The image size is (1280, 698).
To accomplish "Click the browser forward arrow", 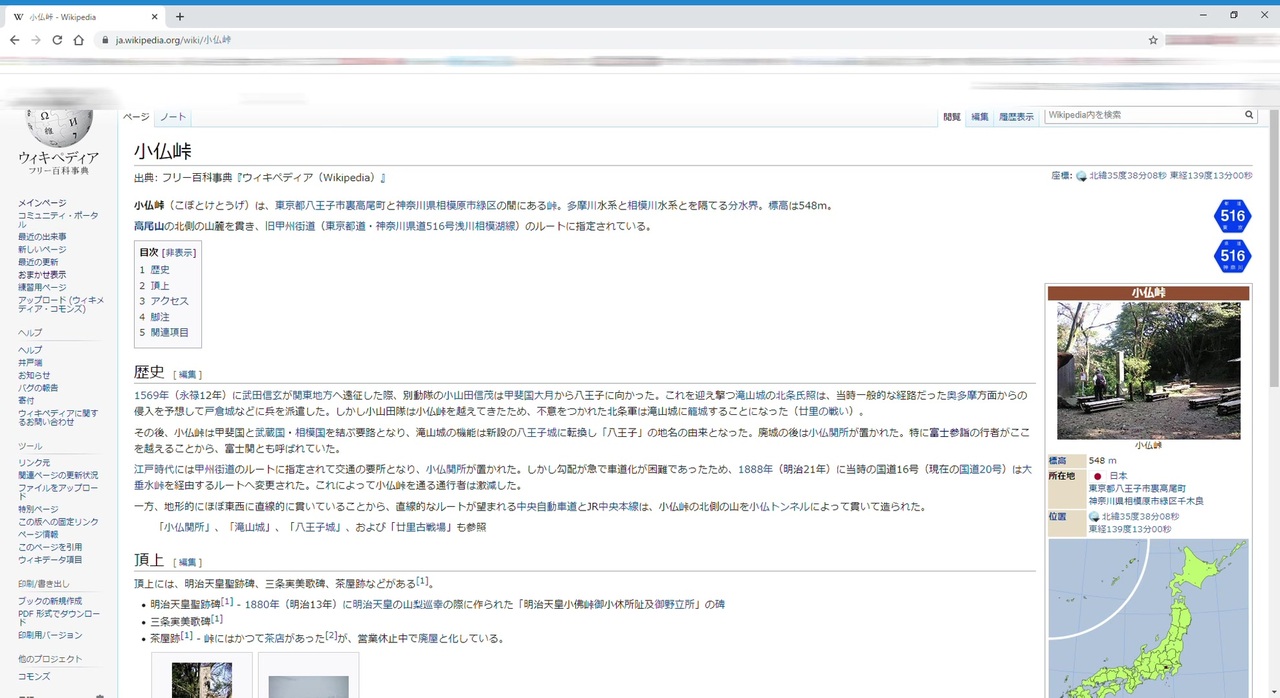I will coord(36,40).
